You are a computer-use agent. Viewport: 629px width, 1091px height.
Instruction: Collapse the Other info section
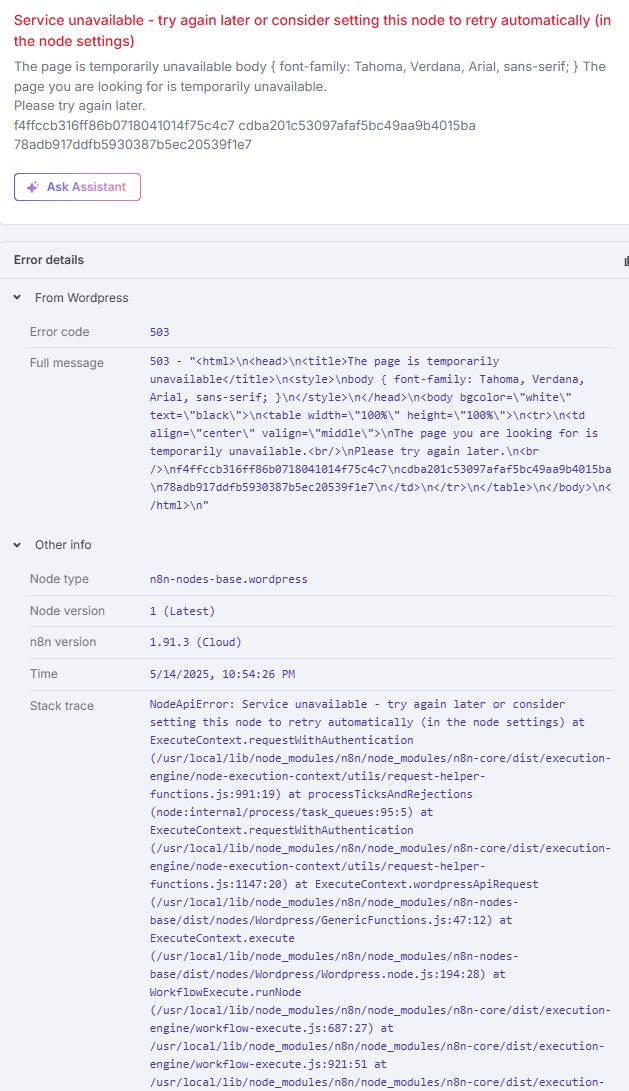pos(17,545)
